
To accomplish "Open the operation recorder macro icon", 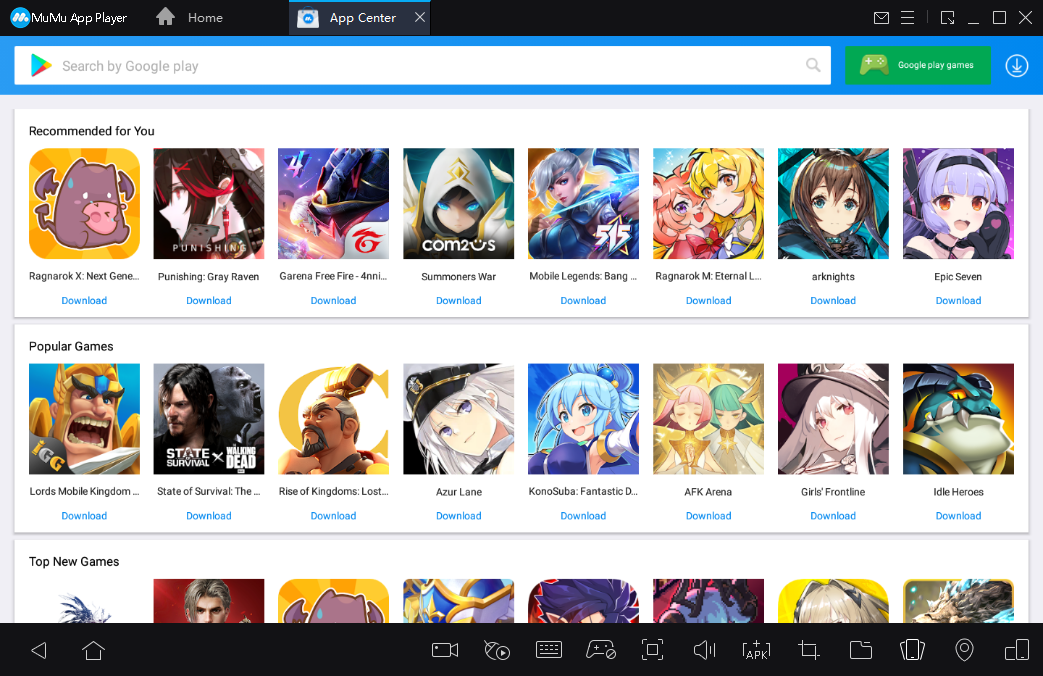I will (x=497, y=650).
